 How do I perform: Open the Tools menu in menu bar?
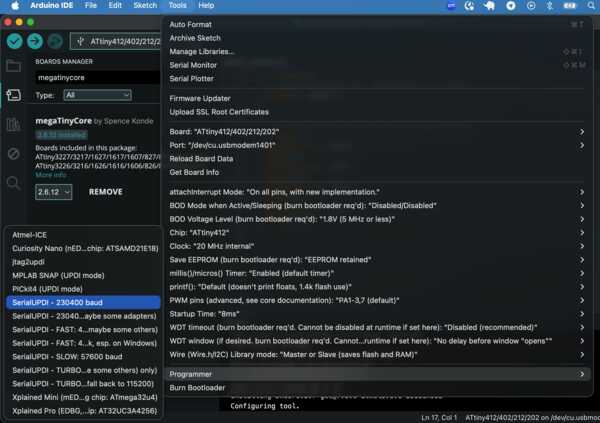coord(178,5)
